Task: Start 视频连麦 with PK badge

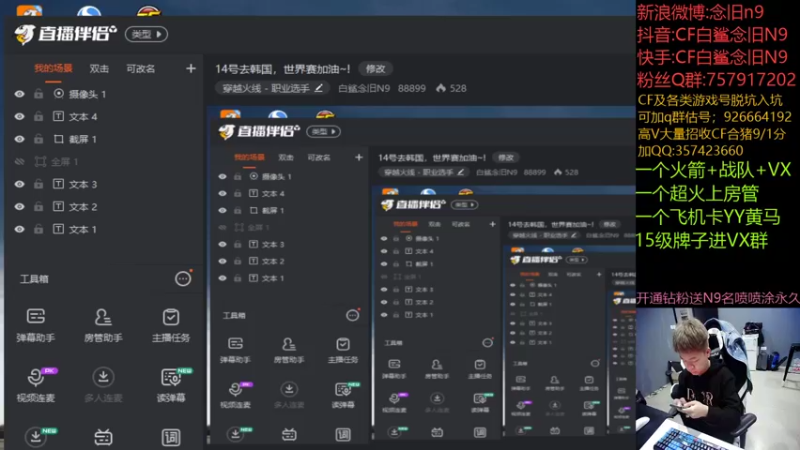Action: (x=36, y=384)
